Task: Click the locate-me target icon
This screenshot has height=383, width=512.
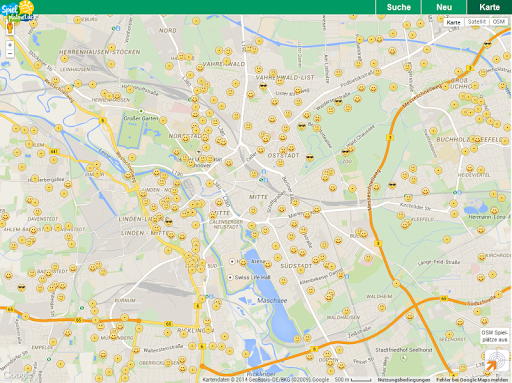Action: [496, 361]
